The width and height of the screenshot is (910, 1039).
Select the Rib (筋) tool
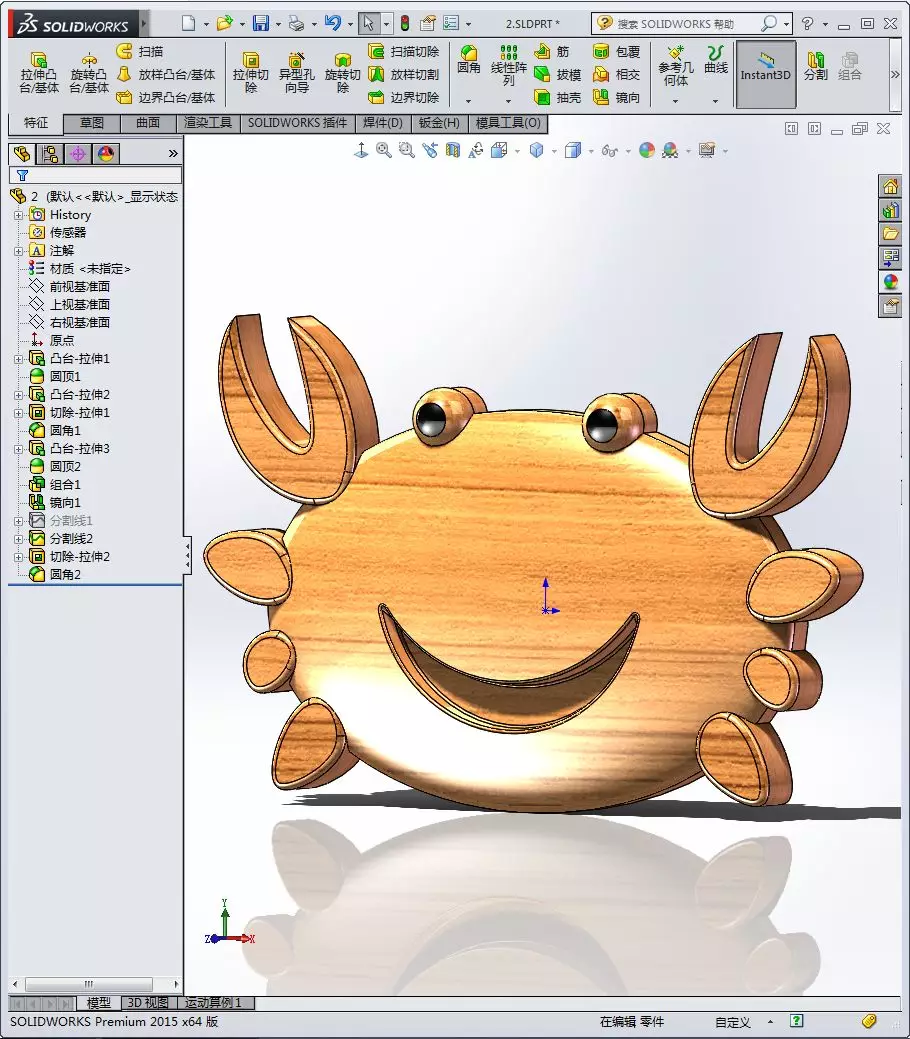(552, 51)
